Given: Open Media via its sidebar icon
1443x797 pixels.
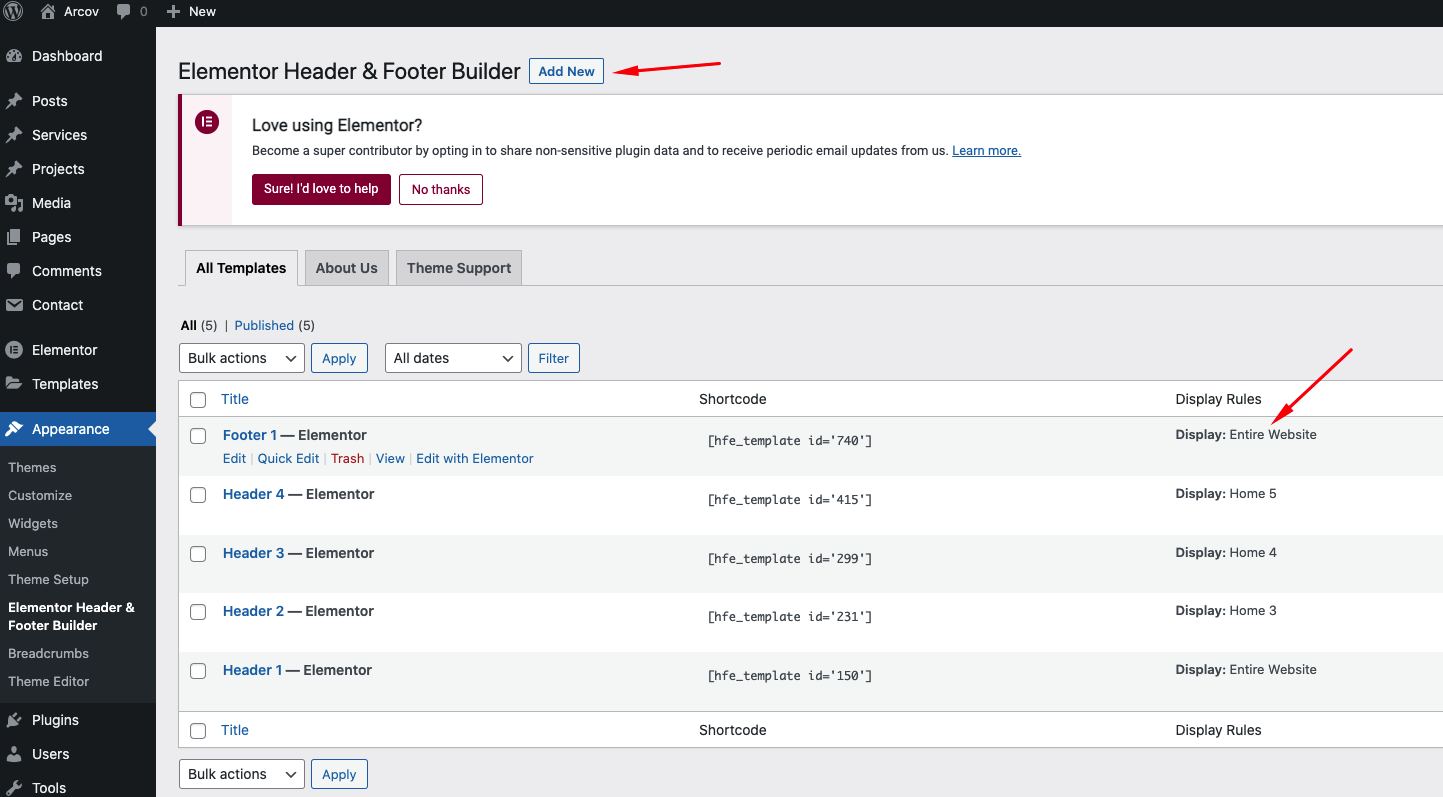Looking at the screenshot, I should 14,203.
